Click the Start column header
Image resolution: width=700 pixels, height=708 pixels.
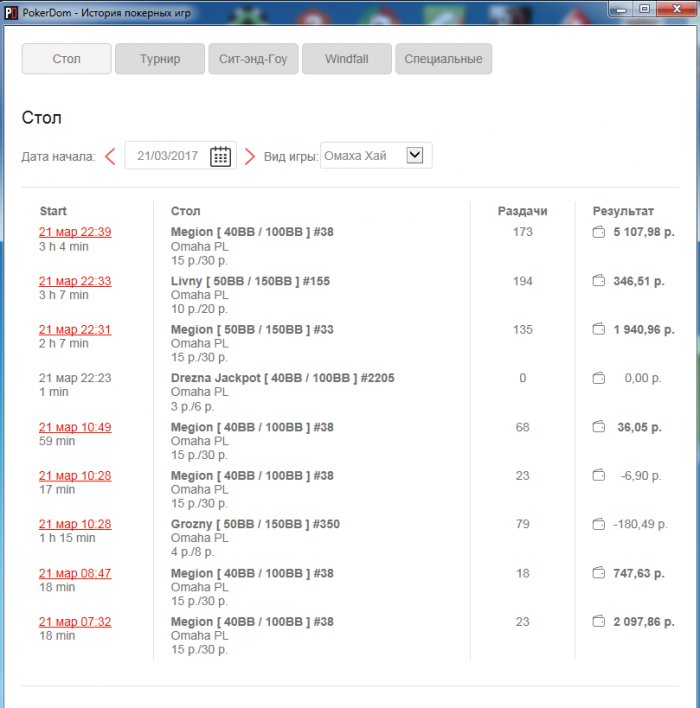pyautogui.click(x=53, y=211)
